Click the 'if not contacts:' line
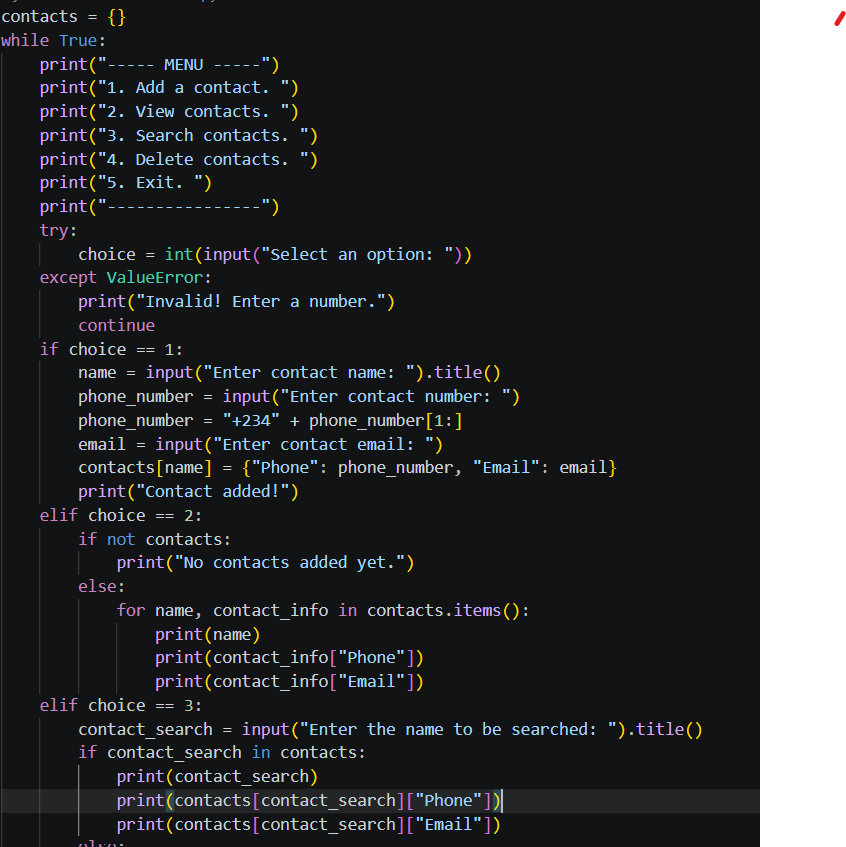This screenshot has width=846, height=847. point(155,539)
